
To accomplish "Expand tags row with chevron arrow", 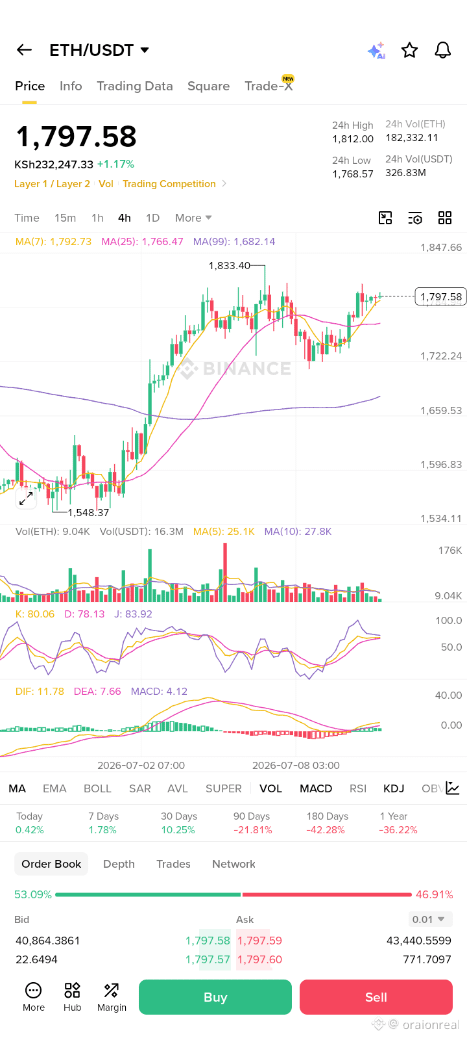I will [224, 184].
